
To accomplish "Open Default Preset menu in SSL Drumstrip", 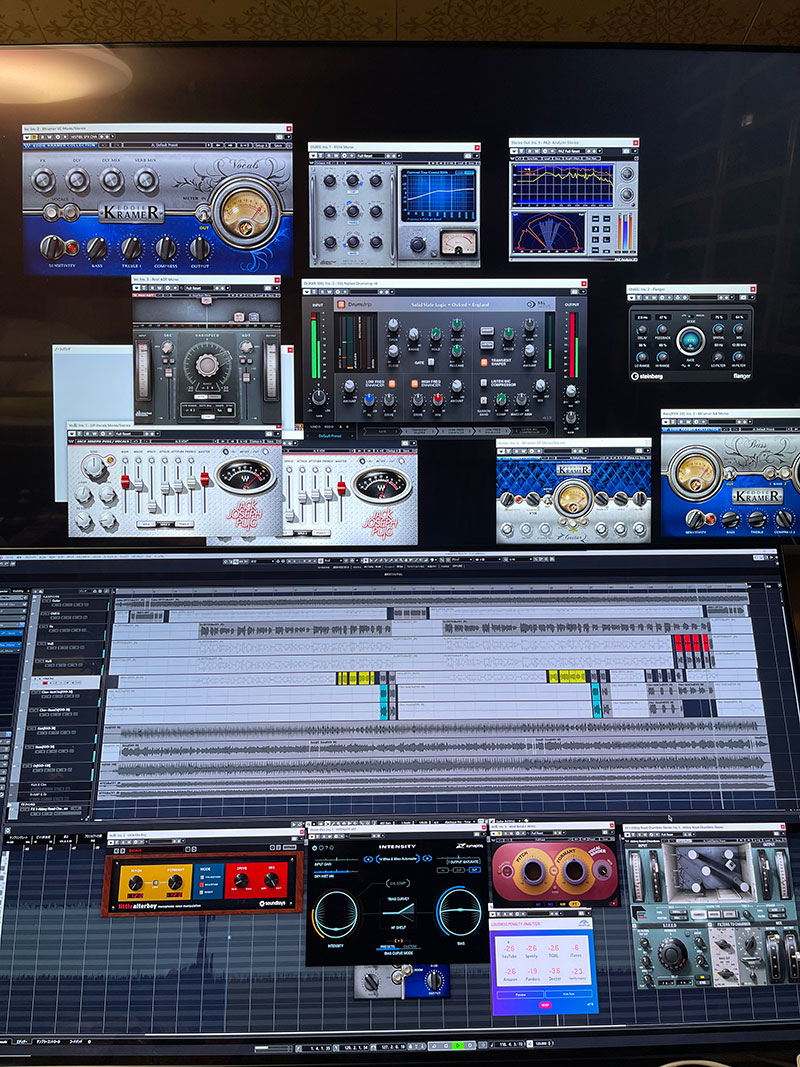I will pos(331,436).
